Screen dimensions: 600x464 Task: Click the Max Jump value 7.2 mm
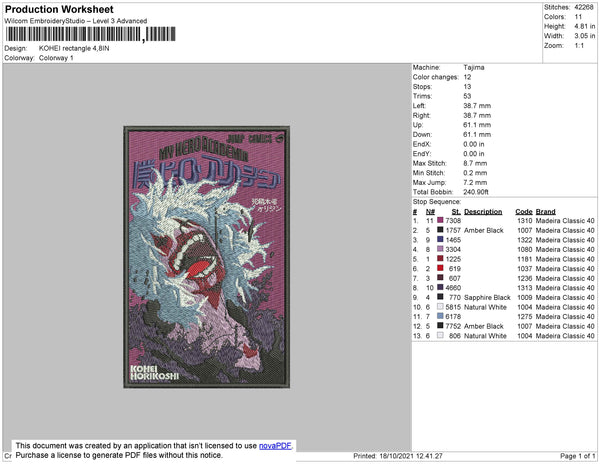pyautogui.click(x=475, y=182)
